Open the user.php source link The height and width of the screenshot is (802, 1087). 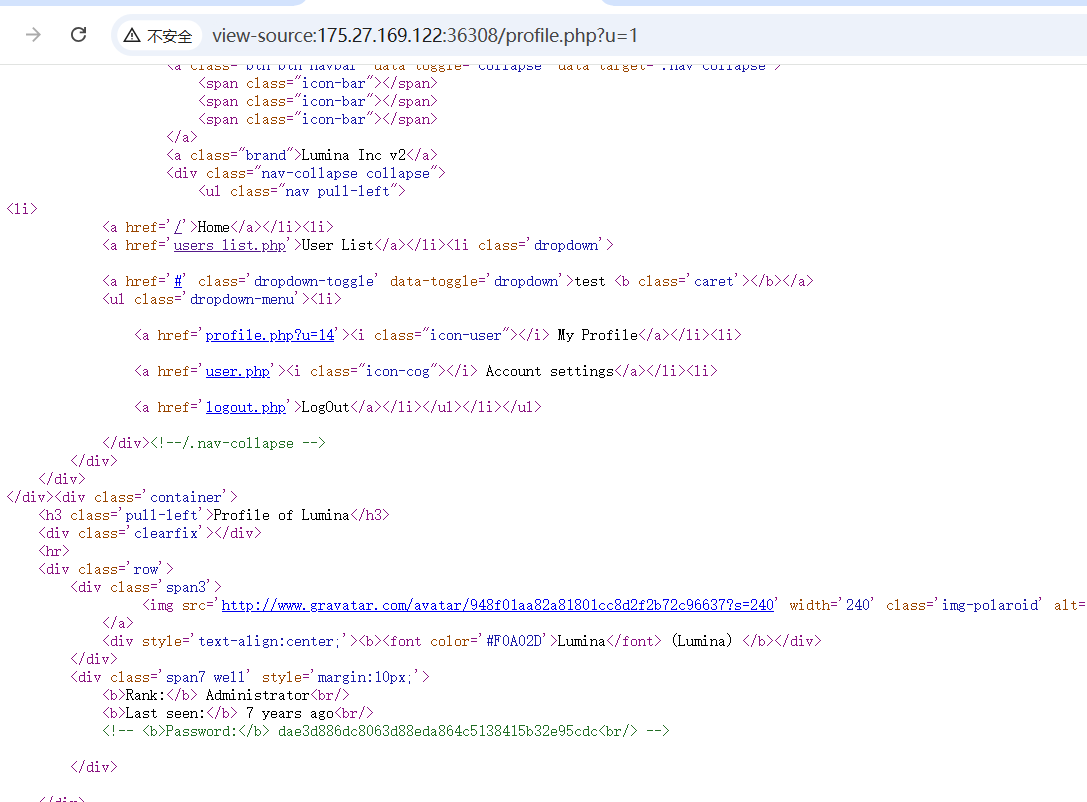[x=238, y=371]
